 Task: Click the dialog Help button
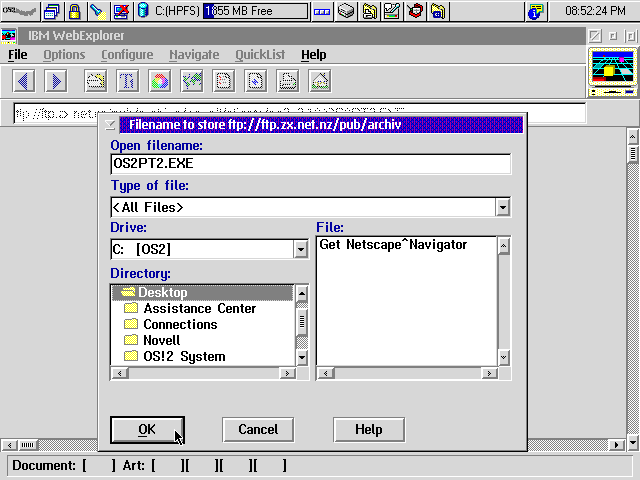pyautogui.click(x=369, y=429)
